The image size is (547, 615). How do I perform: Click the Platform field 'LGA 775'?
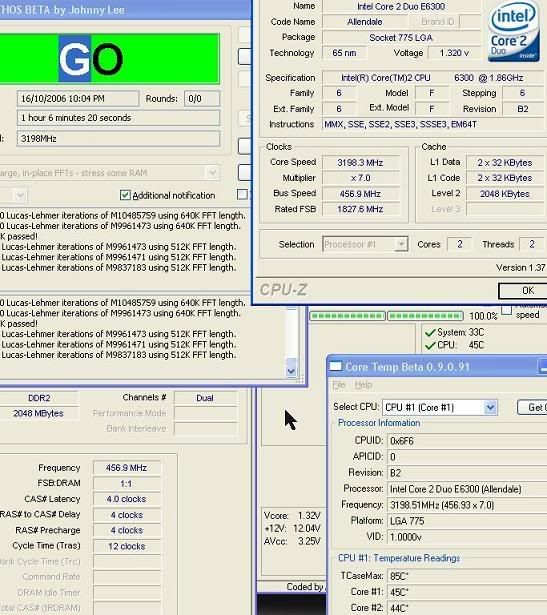coord(467,521)
